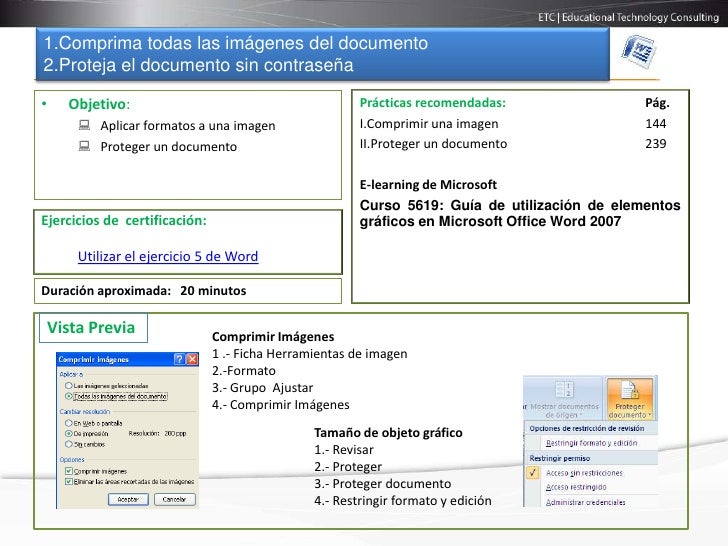Click the Proteger un documento objective line
This screenshot has width=728, height=546.
click(x=169, y=147)
